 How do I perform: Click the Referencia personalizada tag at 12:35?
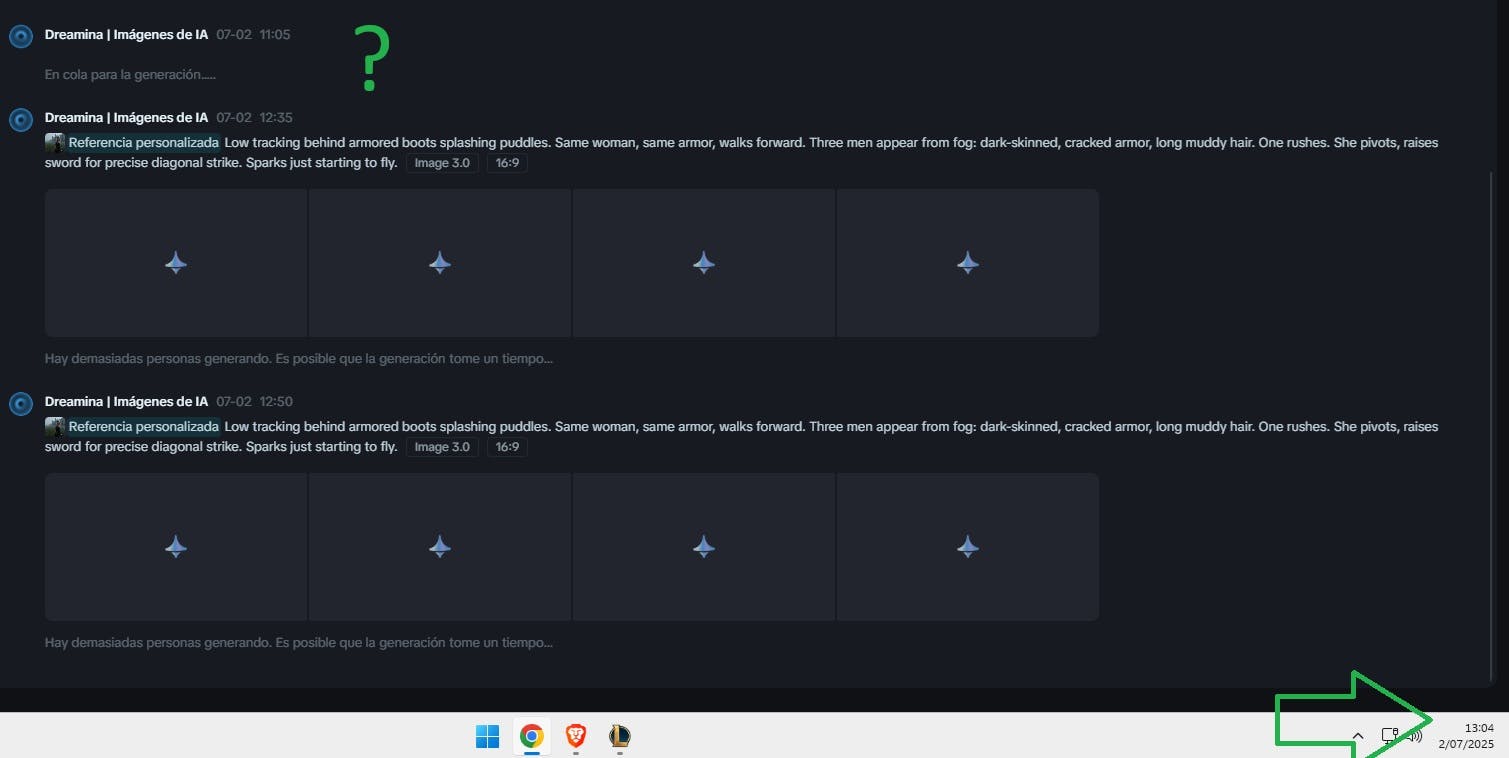pos(143,143)
